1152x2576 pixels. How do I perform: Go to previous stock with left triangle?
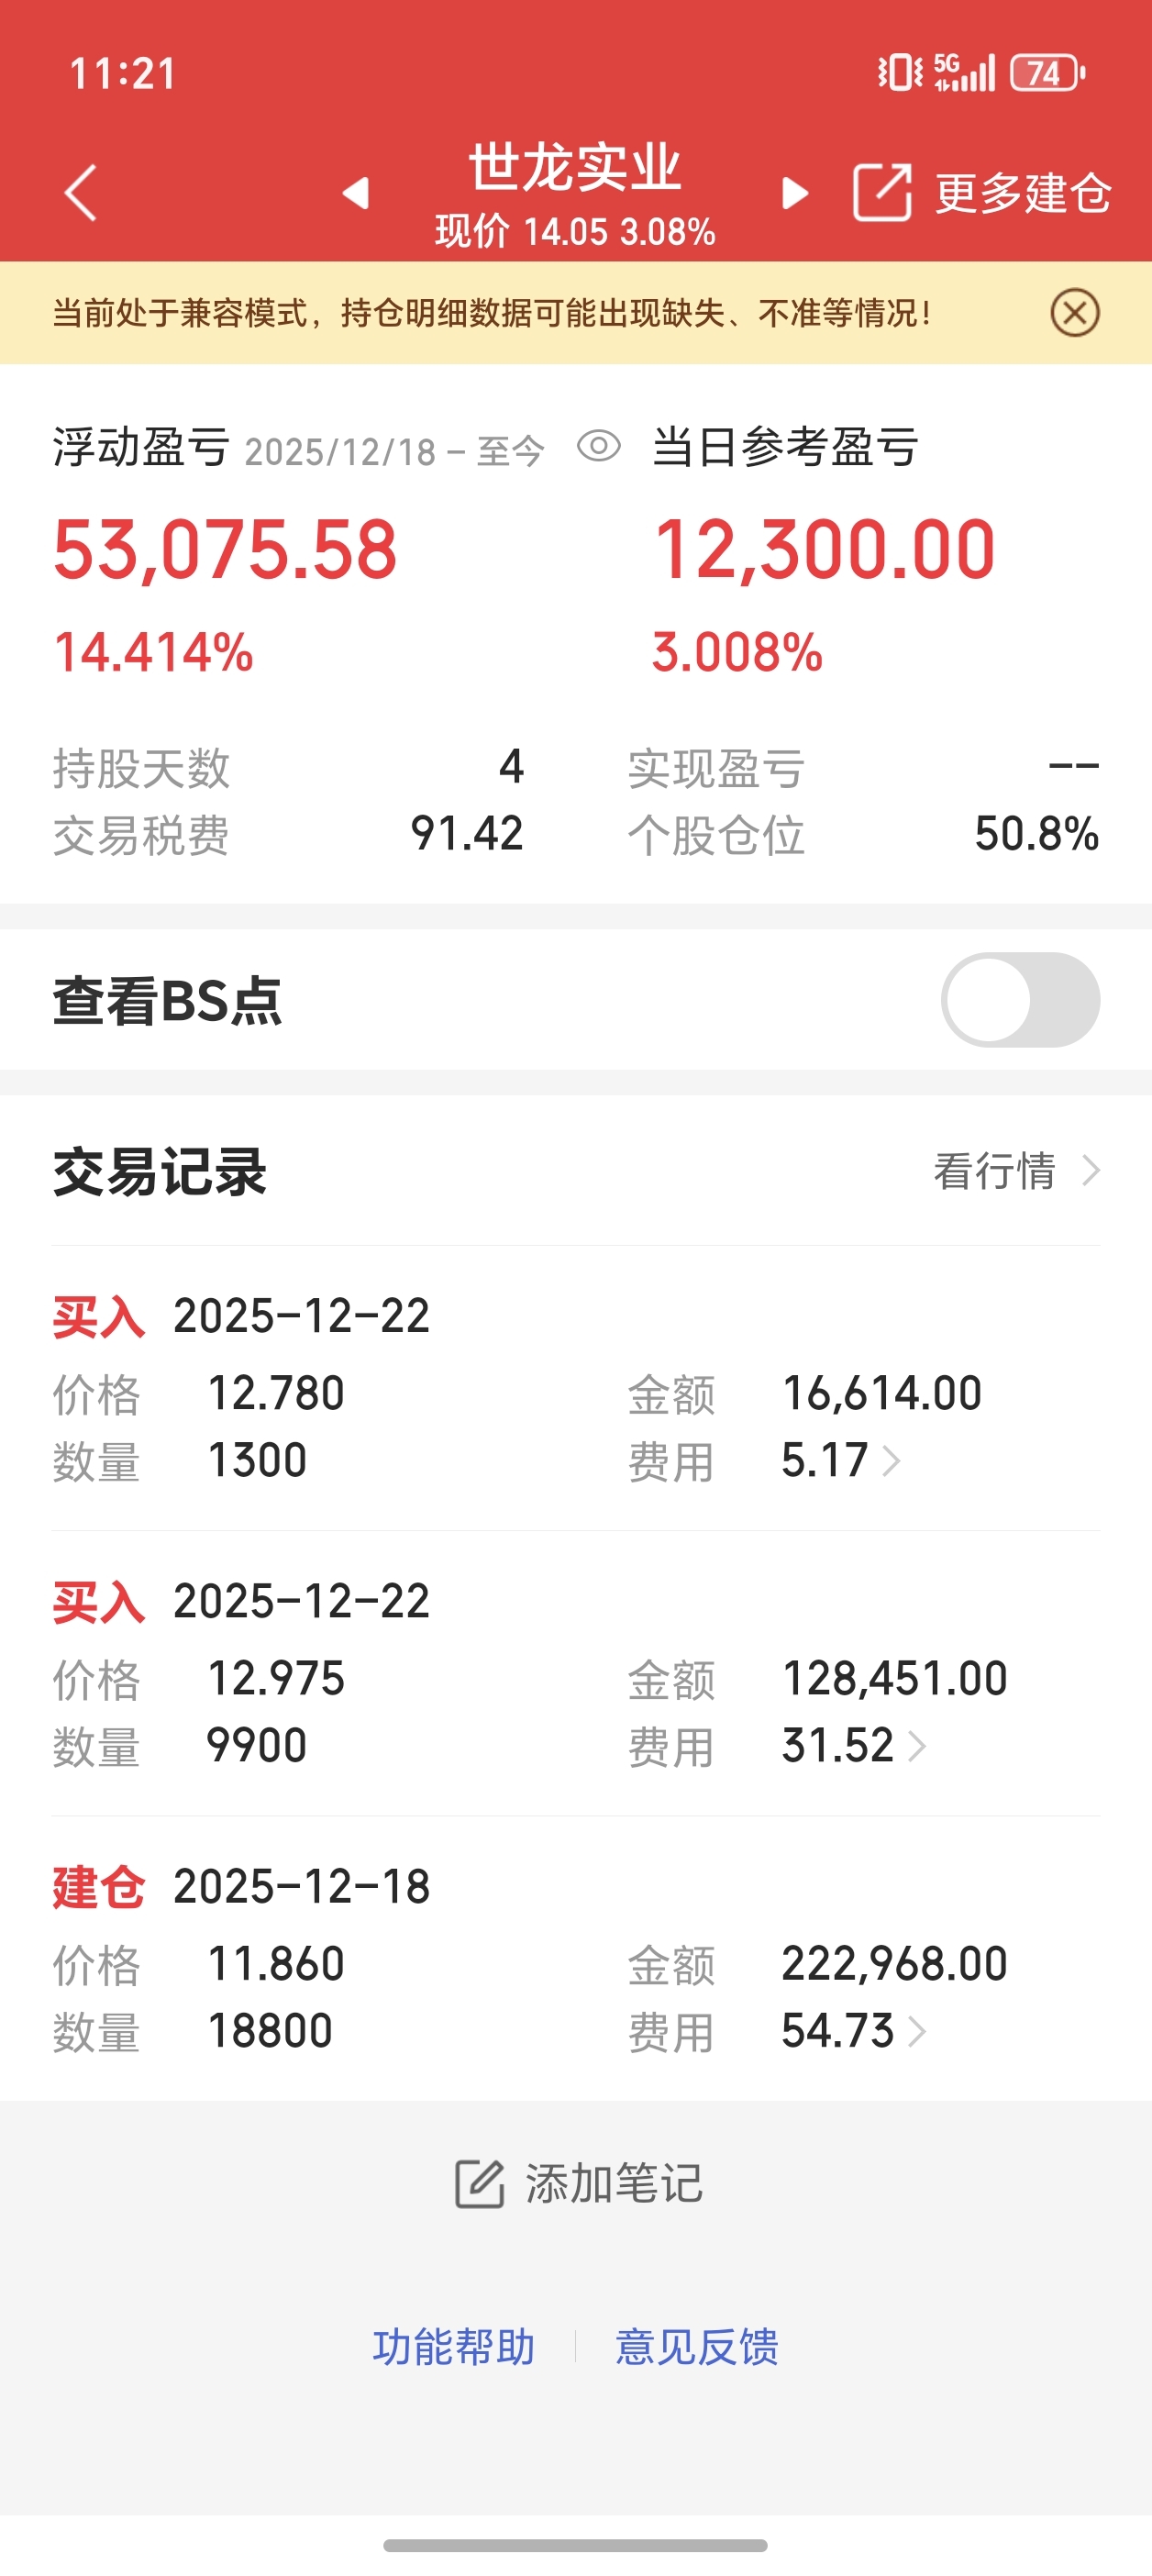pos(356,192)
